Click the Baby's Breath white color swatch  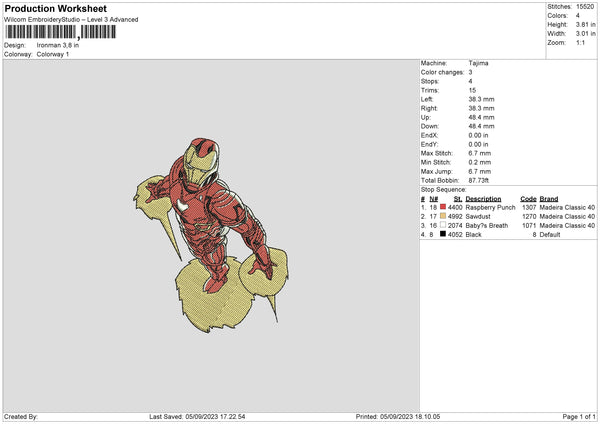tap(443, 225)
